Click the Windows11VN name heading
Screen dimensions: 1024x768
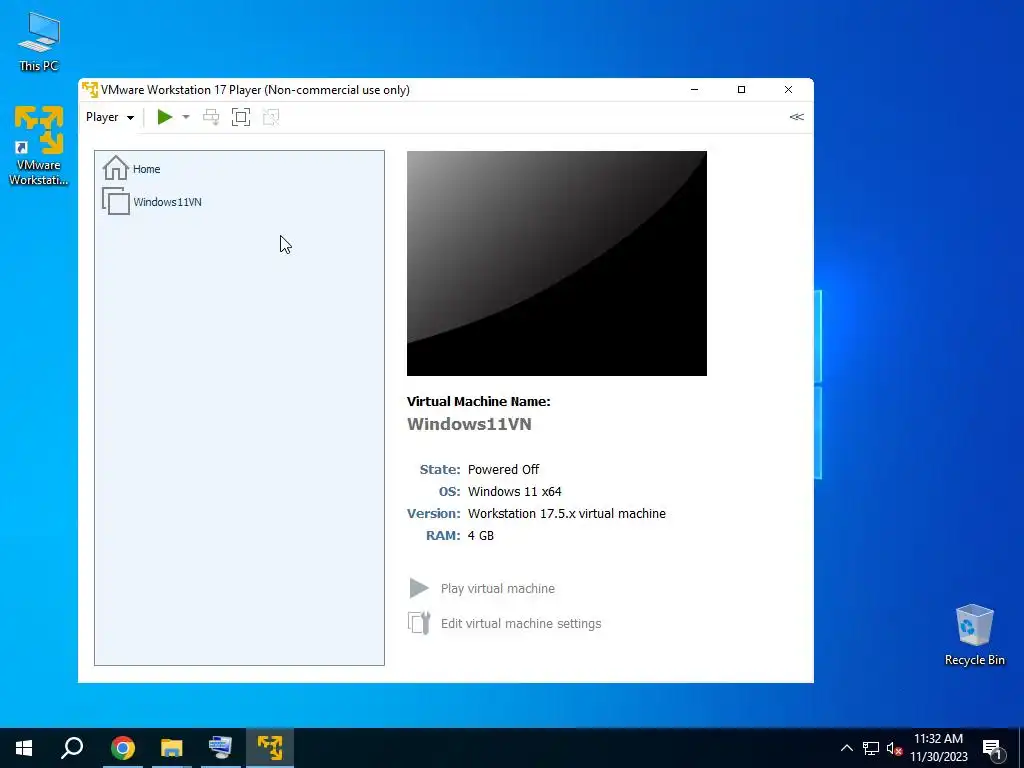470,424
